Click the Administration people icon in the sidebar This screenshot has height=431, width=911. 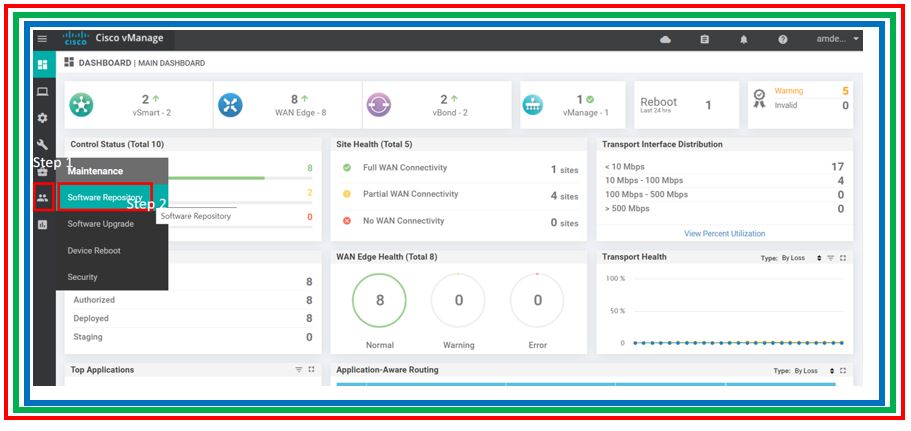point(42,198)
